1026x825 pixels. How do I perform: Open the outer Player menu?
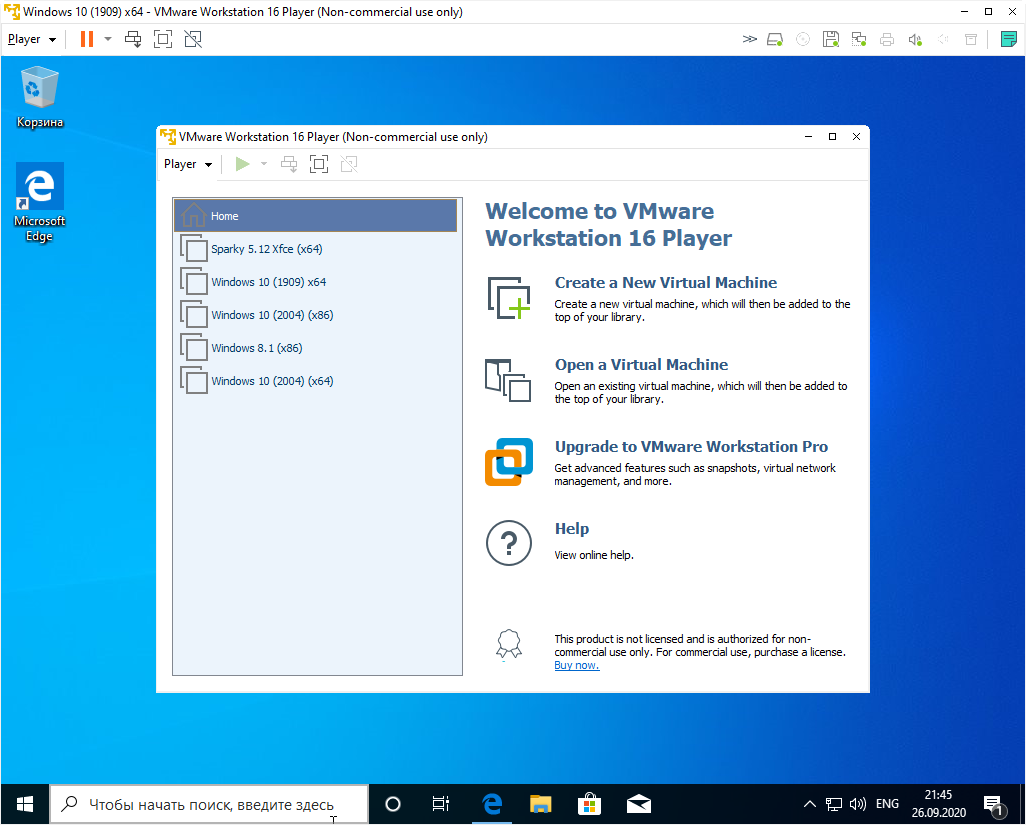(31, 39)
